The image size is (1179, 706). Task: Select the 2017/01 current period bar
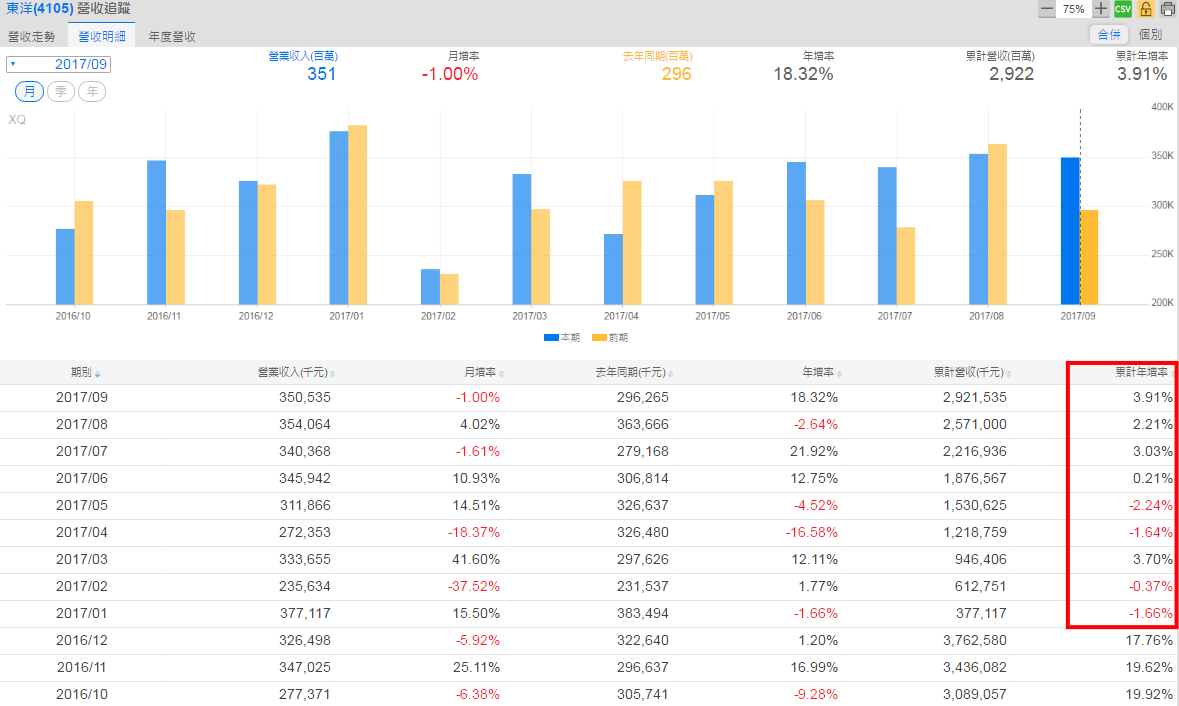338,218
